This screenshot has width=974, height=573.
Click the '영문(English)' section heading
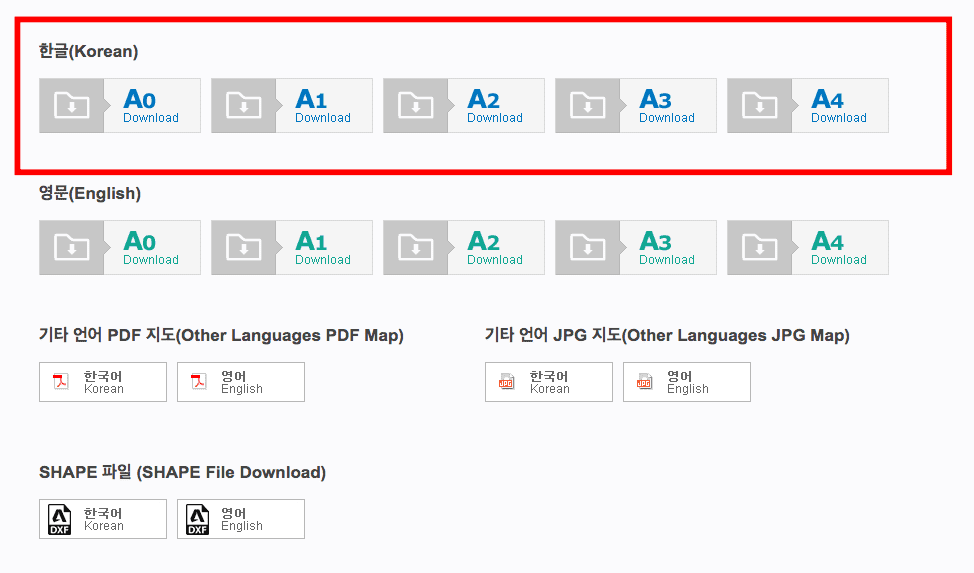tap(90, 193)
